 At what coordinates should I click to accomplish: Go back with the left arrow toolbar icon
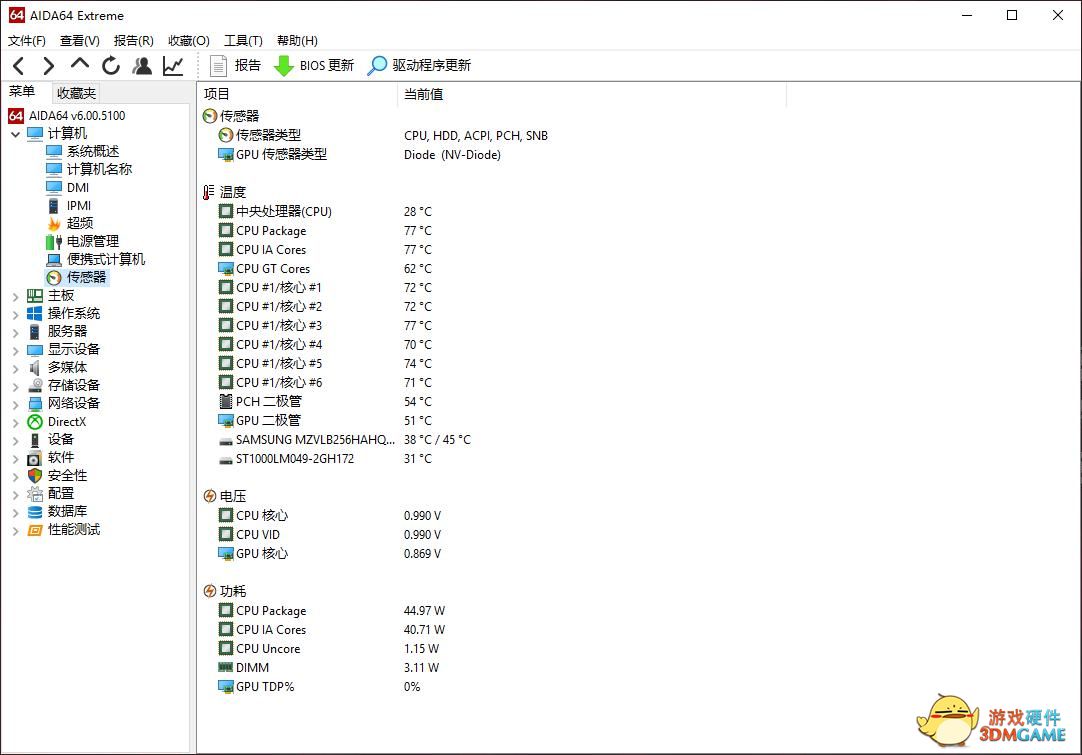tap(19, 66)
